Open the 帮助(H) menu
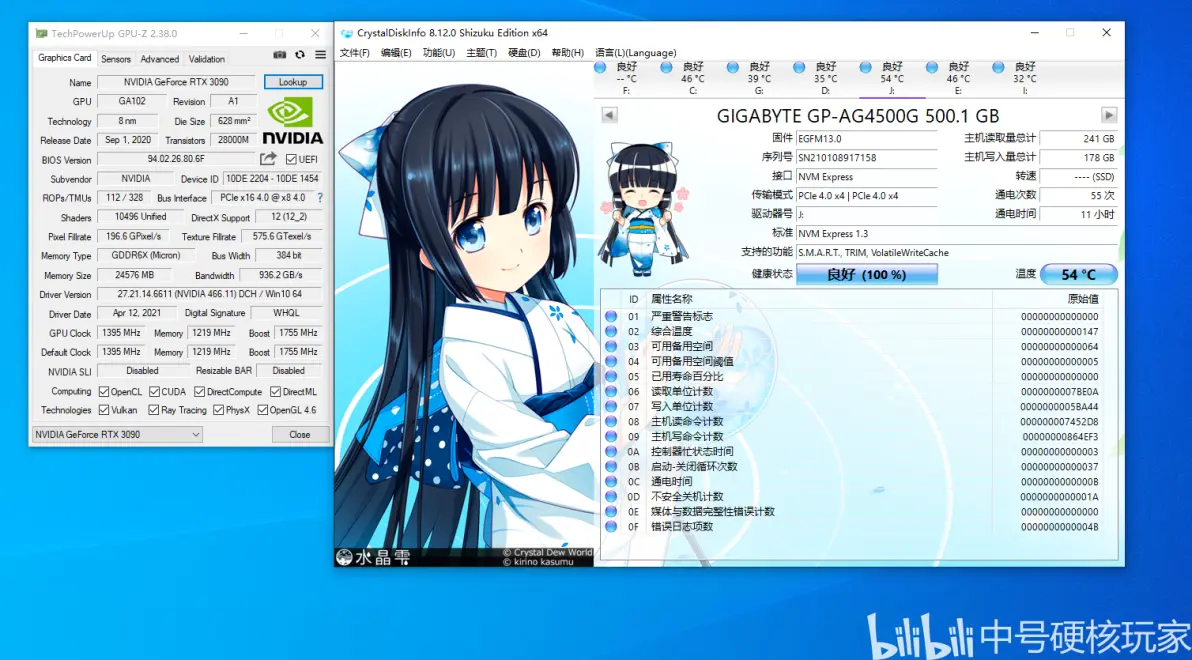Image resolution: width=1192 pixels, height=660 pixels. coord(567,52)
